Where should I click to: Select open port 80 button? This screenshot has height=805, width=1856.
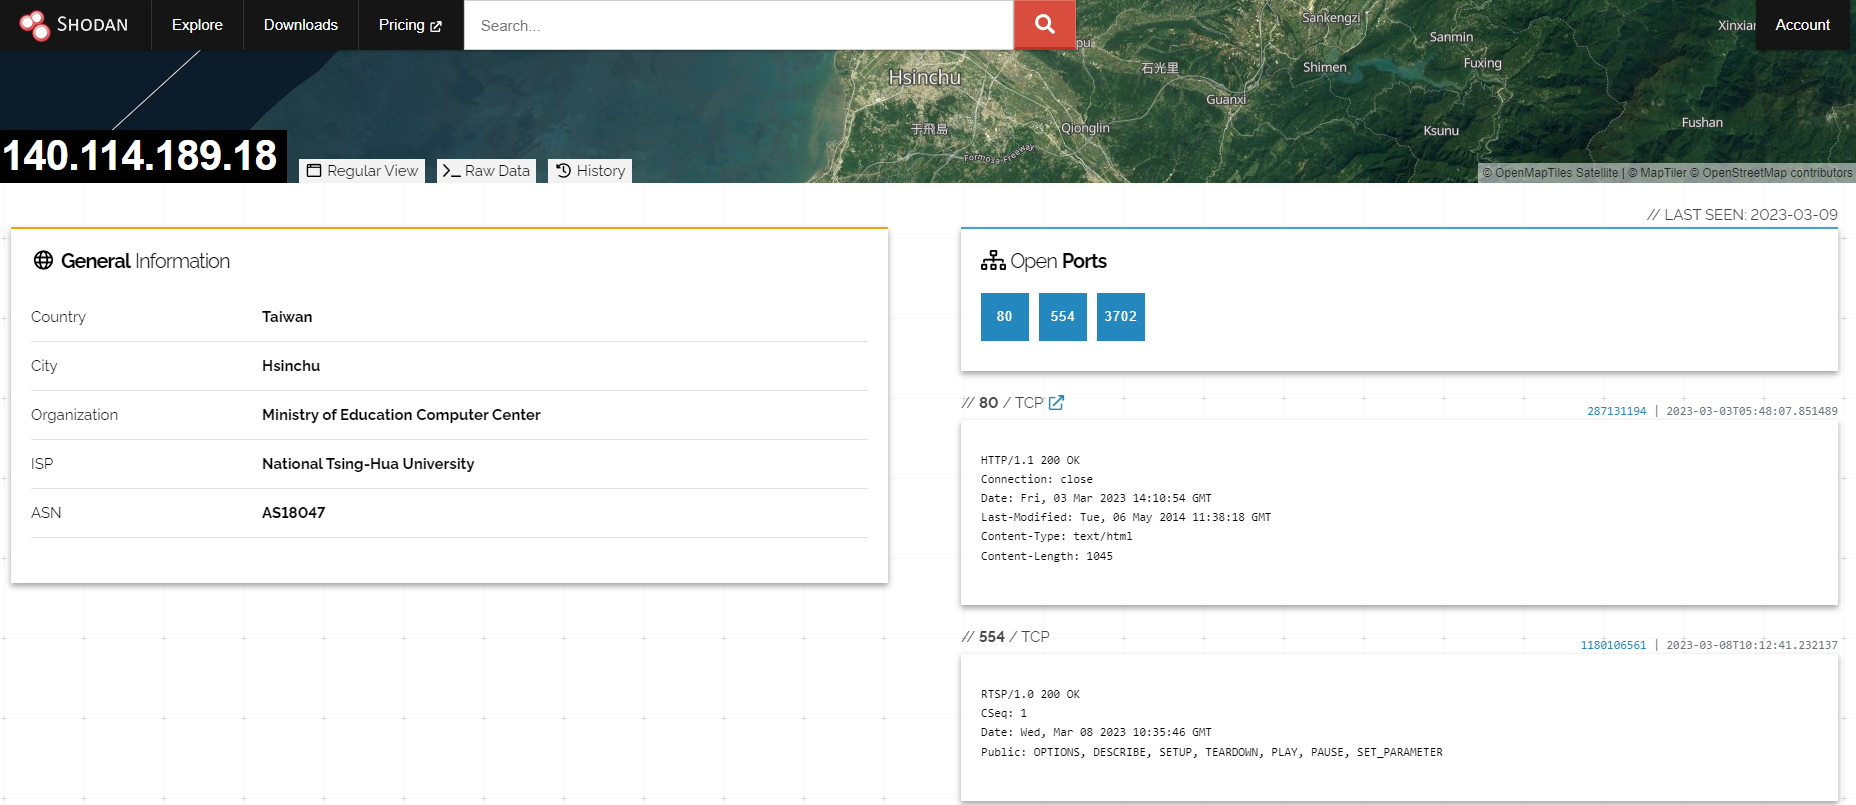pyautogui.click(x=1005, y=317)
